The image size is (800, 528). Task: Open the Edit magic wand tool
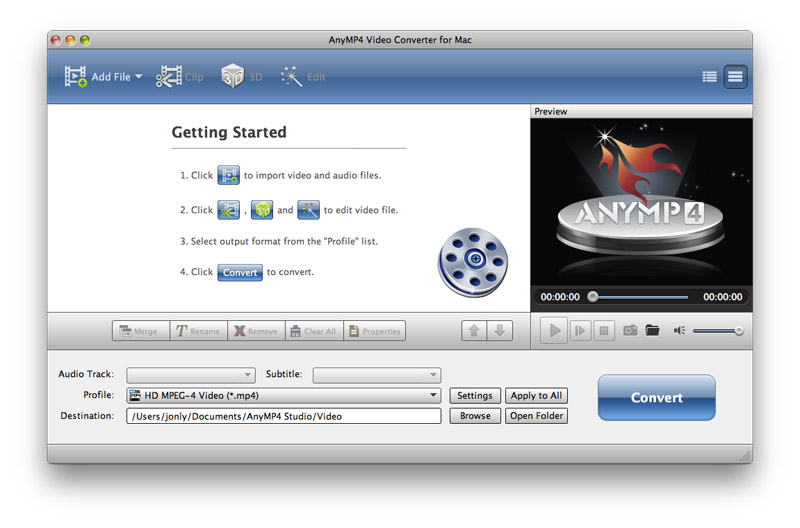[x=303, y=77]
